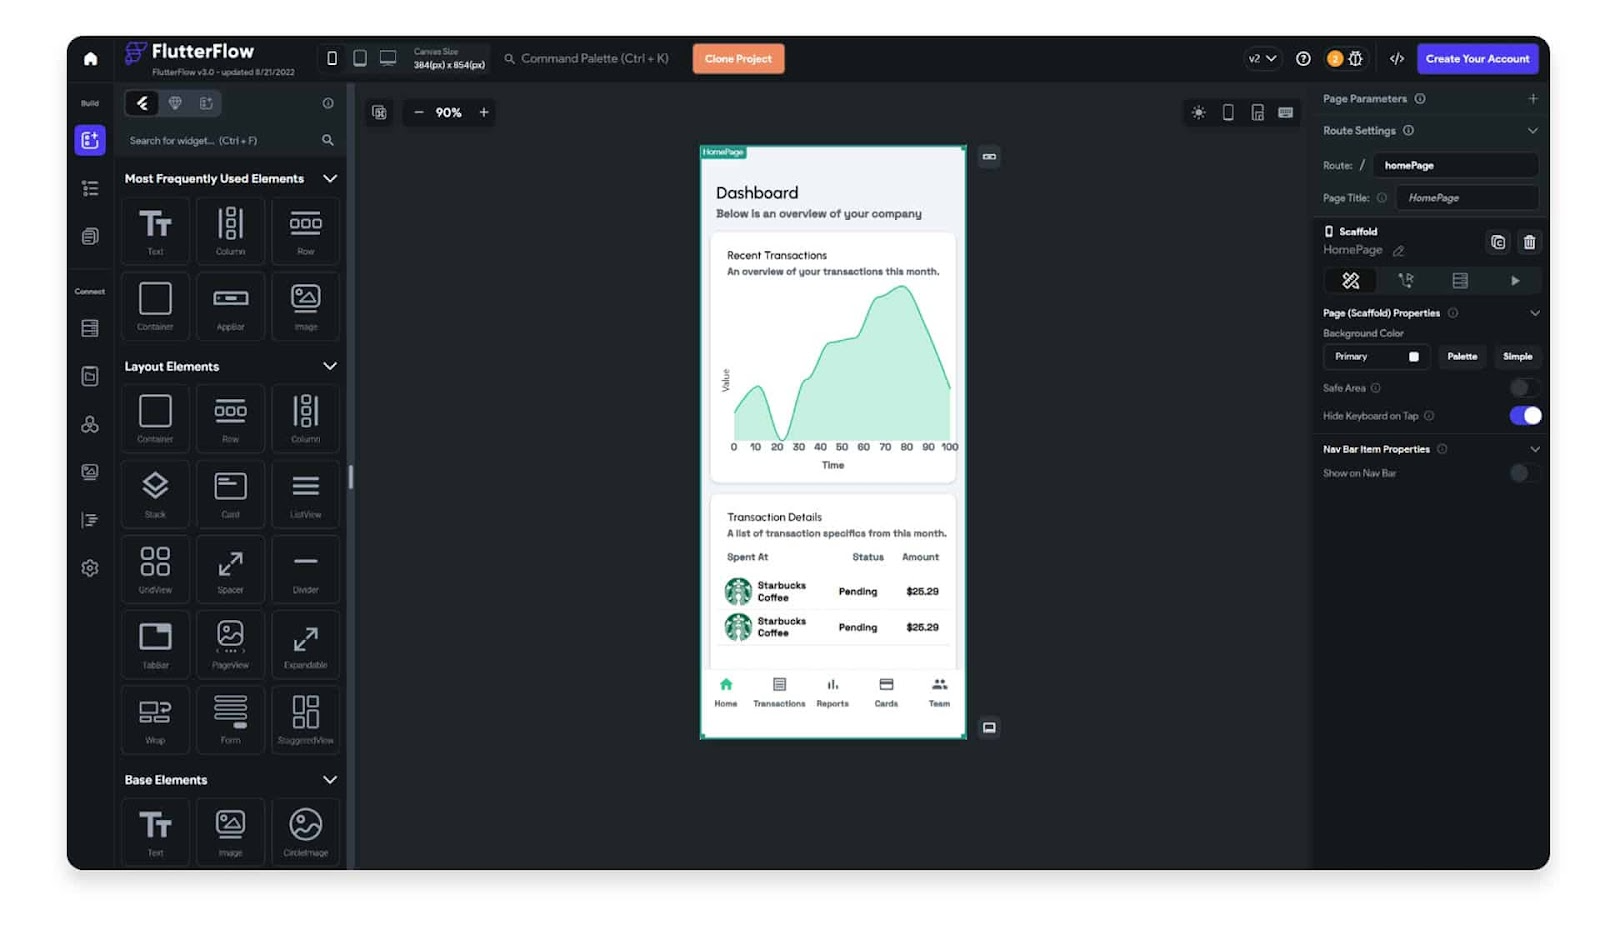Click the Clone Project button
The width and height of the screenshot is (1600, 925).
click(x=738, y=59)
